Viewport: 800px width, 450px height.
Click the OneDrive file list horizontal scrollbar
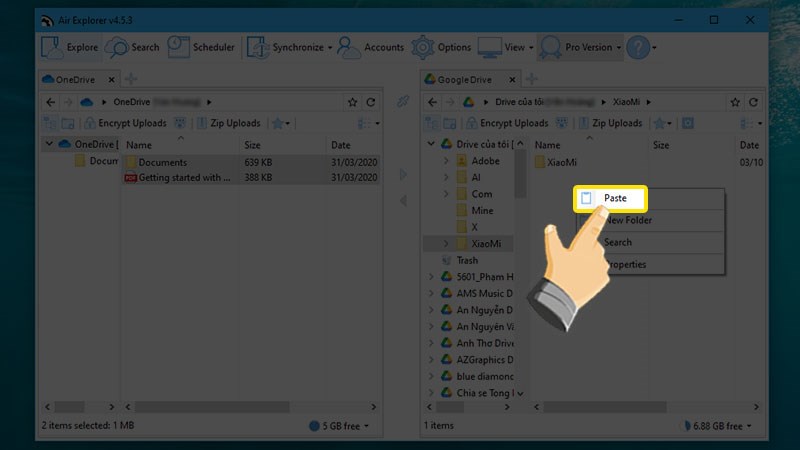pyautogui.click(x=212, y=407)
